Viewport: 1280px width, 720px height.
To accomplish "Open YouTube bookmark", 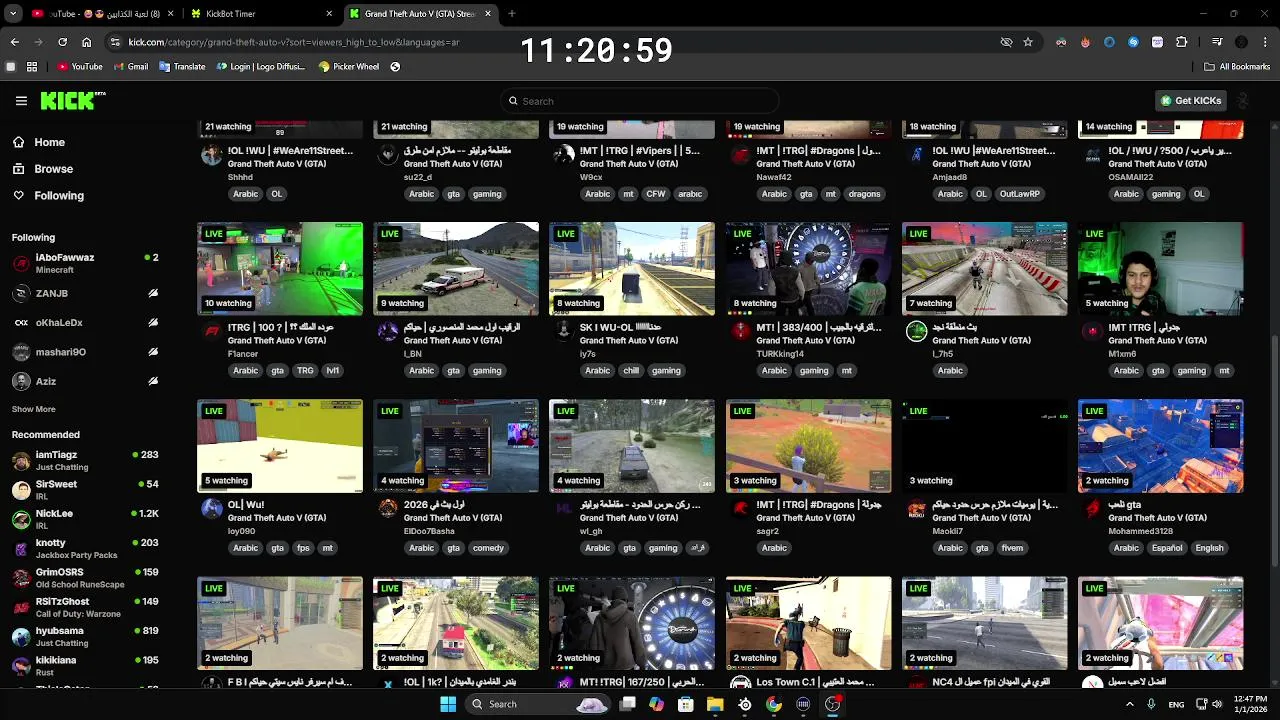I will [80, 67].
